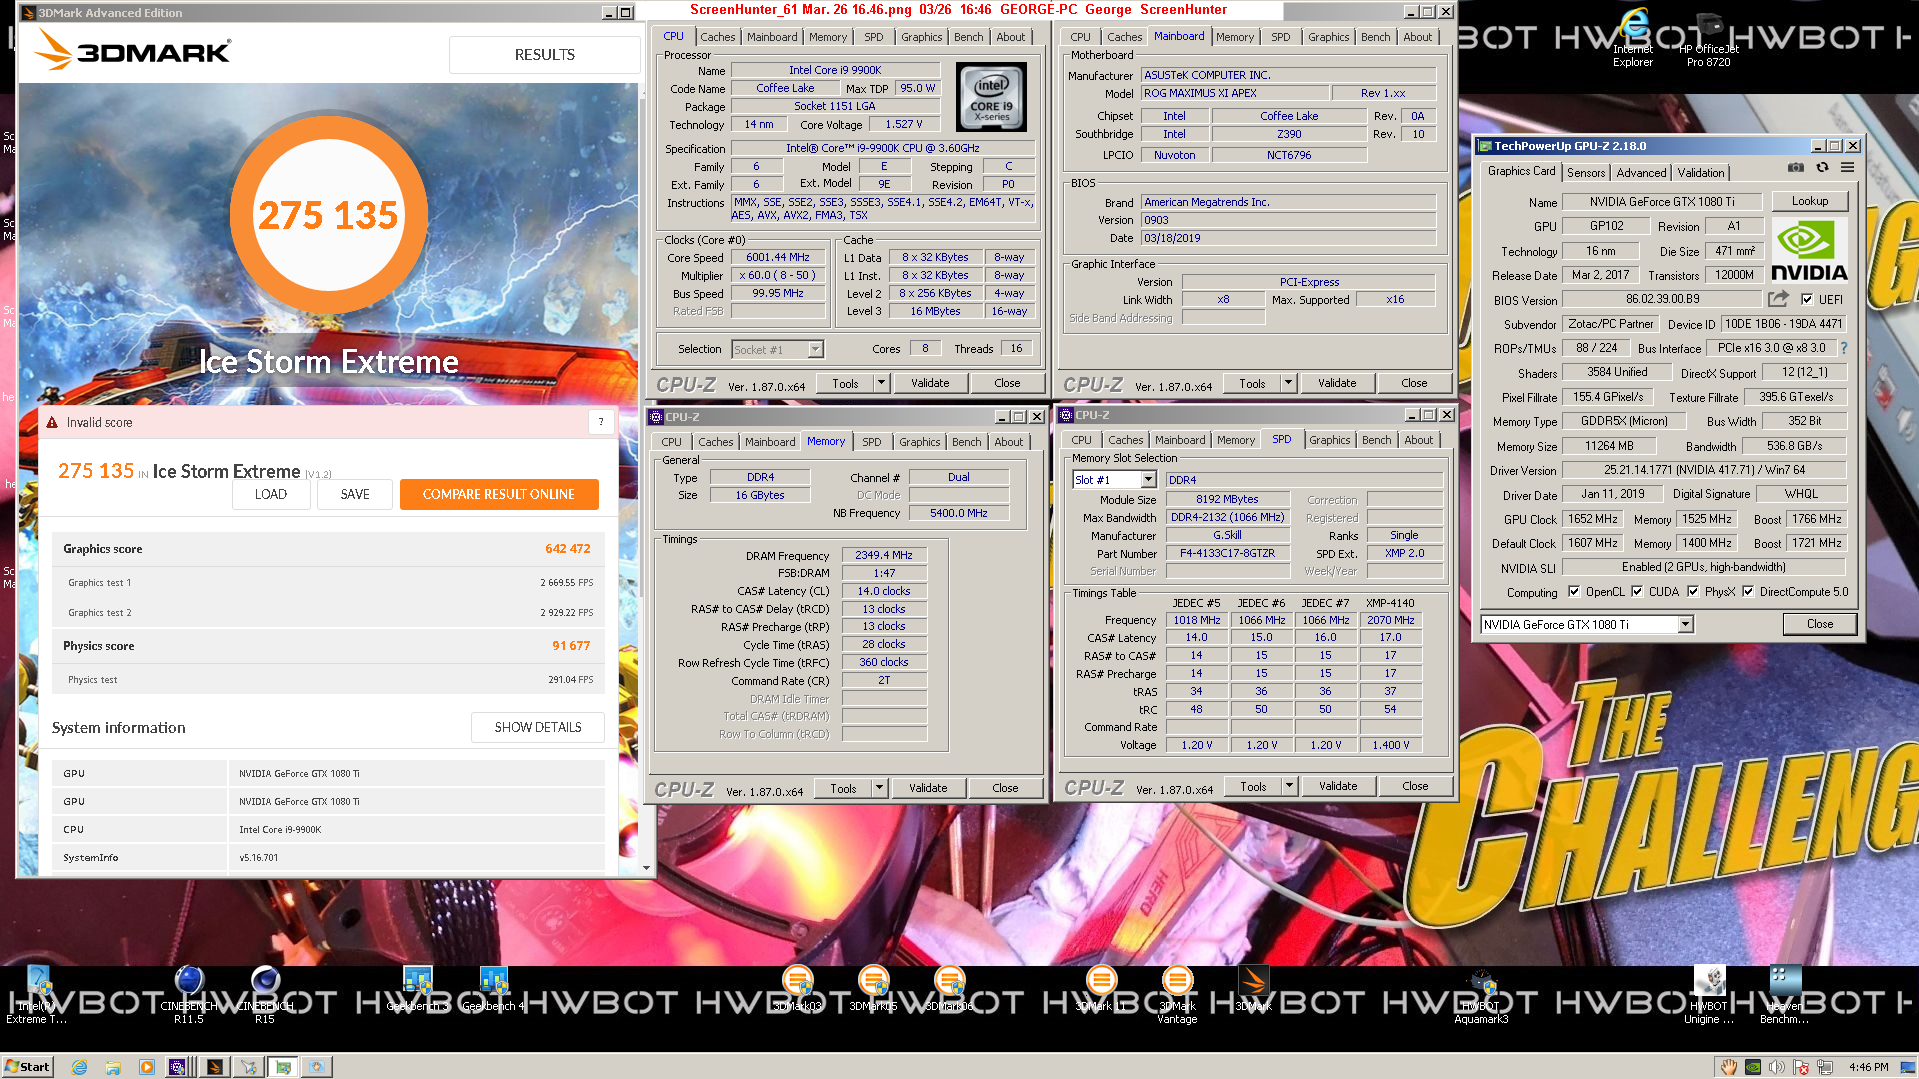Open Bench tab in CPU-Z Mainboard window
Image resolution: width=1919 pixels, height=1079 pixels.
pos(1375,37)
